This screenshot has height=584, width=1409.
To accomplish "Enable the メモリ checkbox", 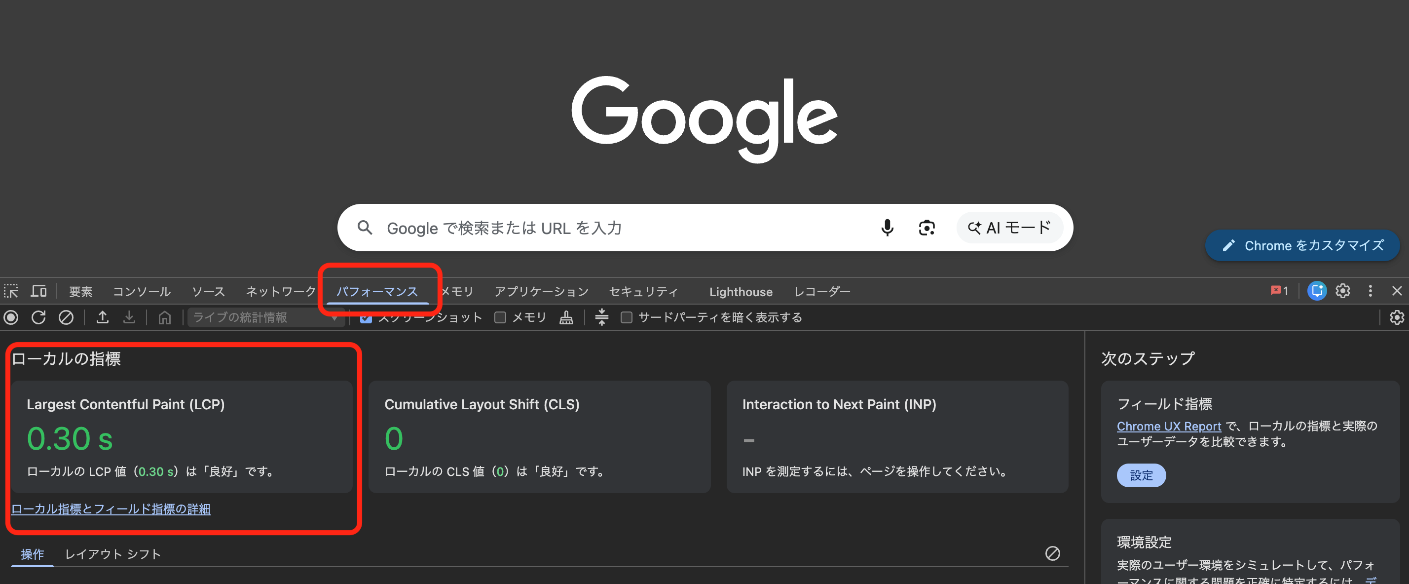I will coord(499,317).
